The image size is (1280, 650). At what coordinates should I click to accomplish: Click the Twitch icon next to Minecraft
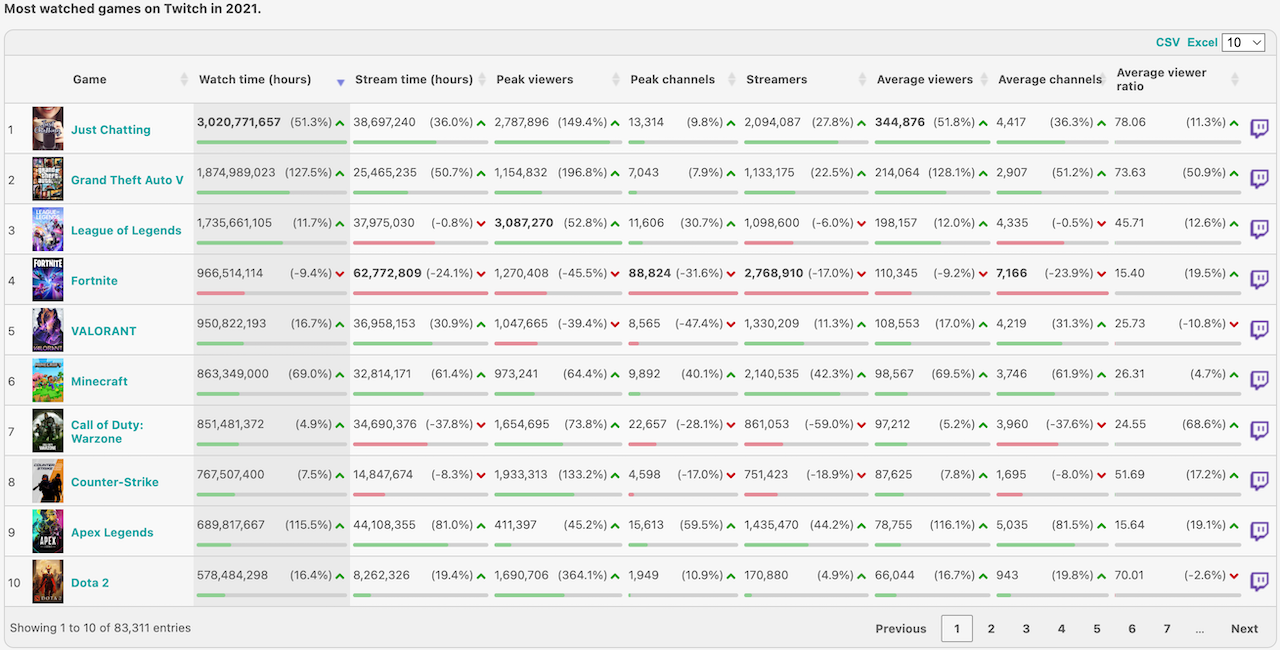click(1259, 381)
